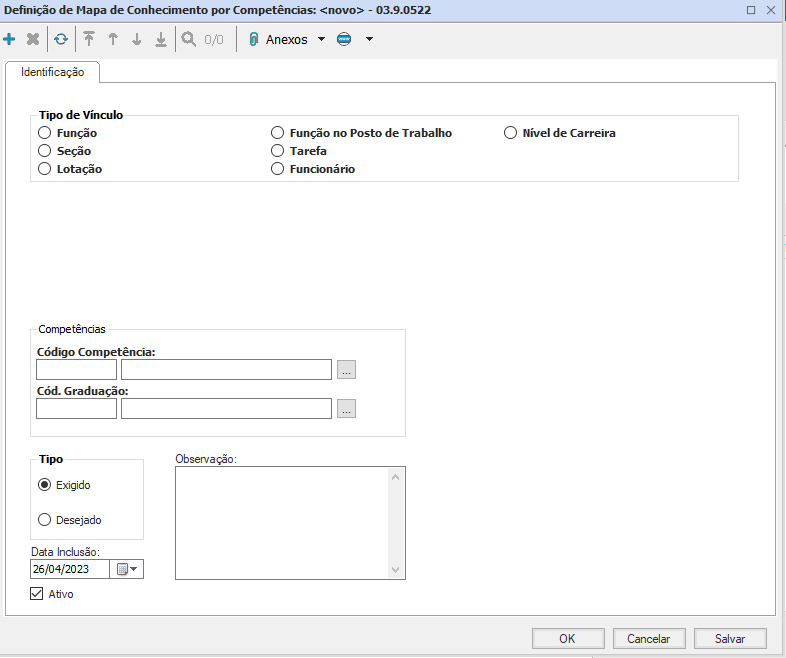Click the magnifier search icon
This screenshot has height=658, width=786.
tap(188, 40)
